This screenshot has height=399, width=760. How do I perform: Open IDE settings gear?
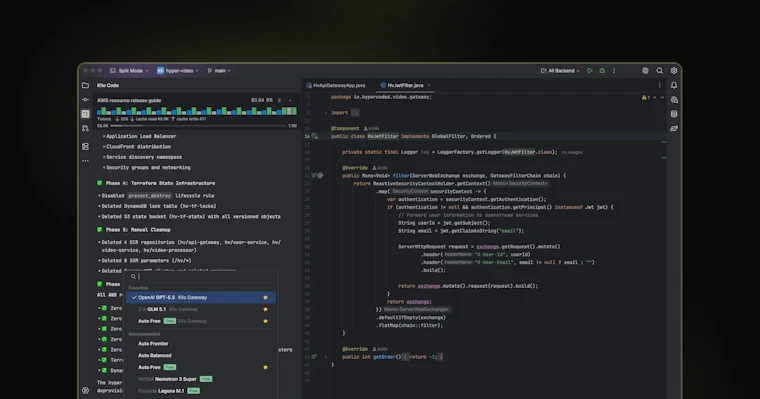[x=674, y=71]
